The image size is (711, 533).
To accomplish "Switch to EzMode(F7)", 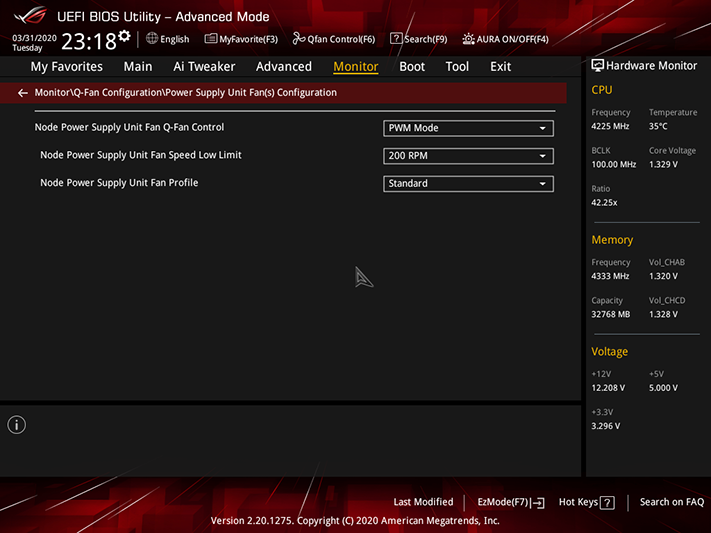I will point(503,502).
